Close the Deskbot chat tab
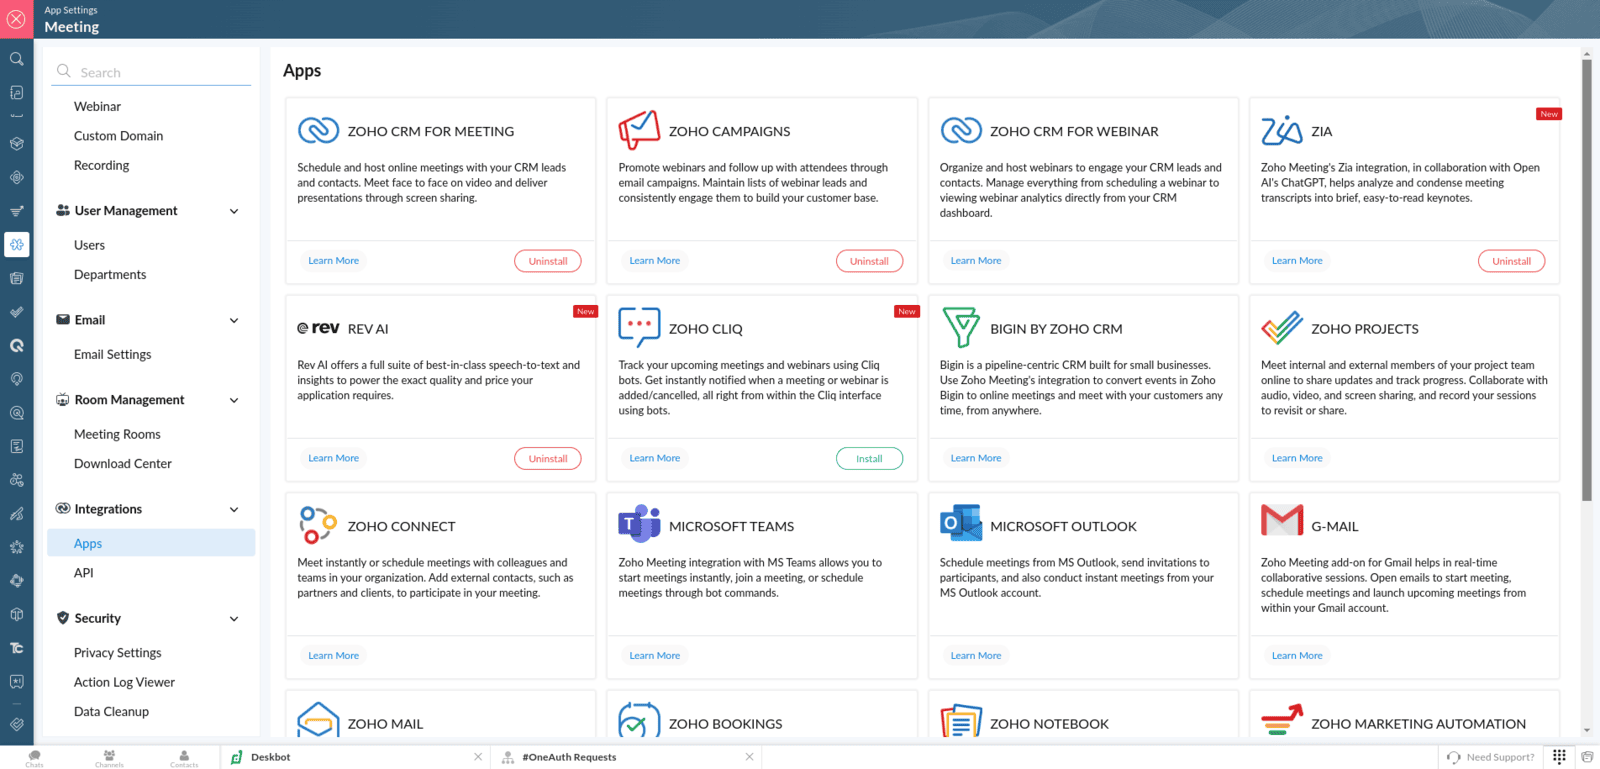The height and width of the screenshot is (769, 1600). click(x=478, y=757)
